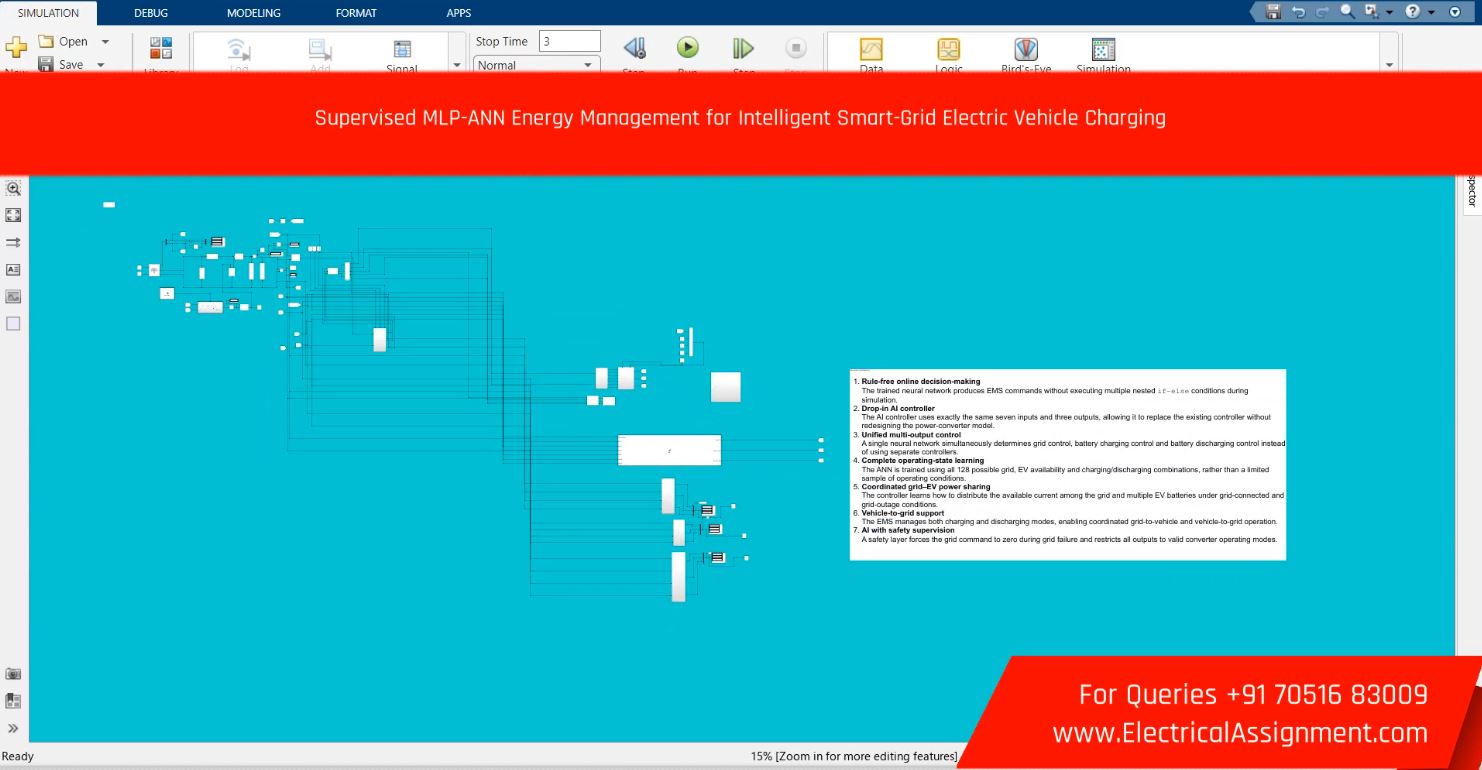Open the Logic Analyzer icon
The image size is (1482, 770).
(948, 49)
